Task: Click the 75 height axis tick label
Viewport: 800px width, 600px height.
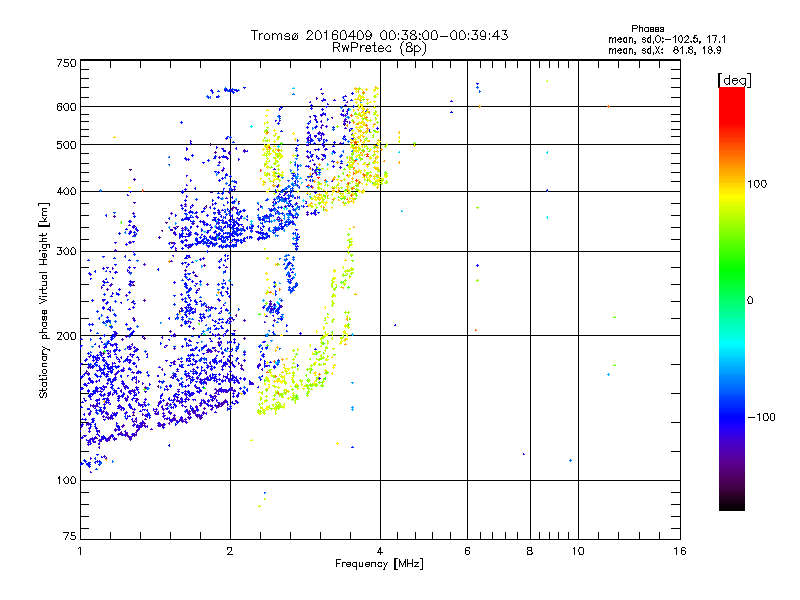Action: [70, 536]
